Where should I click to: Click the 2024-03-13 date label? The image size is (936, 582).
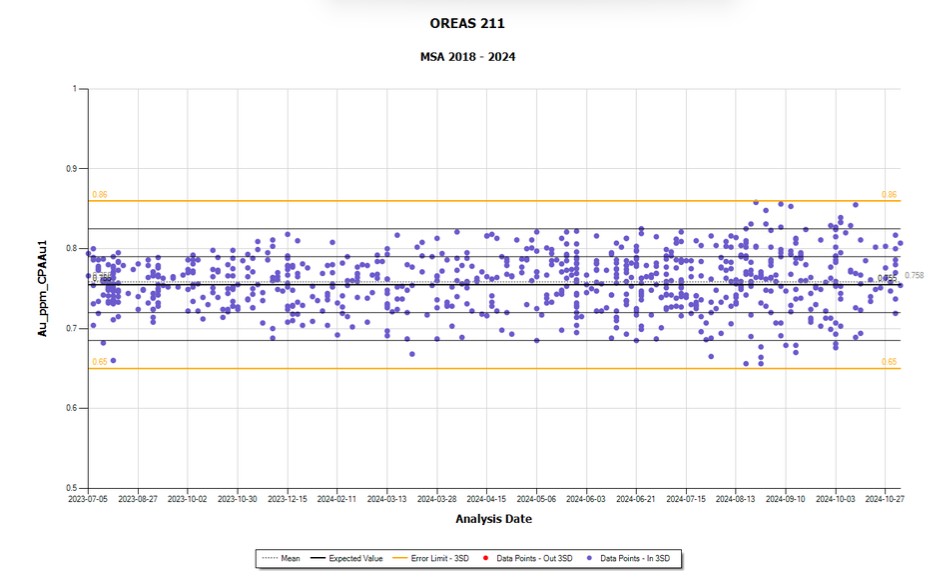tap(387, 499)
